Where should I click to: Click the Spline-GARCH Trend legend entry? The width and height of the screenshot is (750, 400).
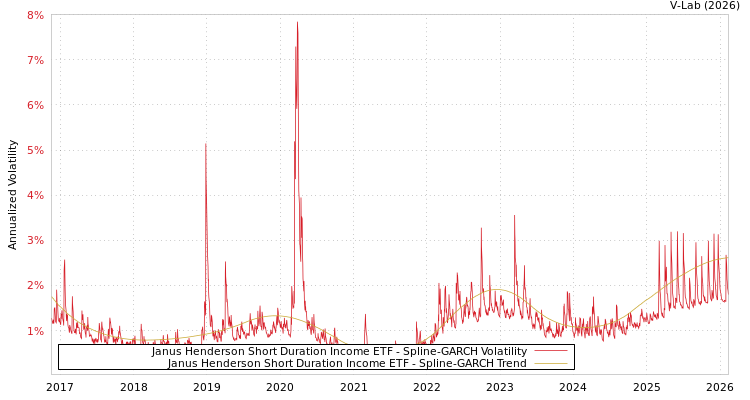347,363
